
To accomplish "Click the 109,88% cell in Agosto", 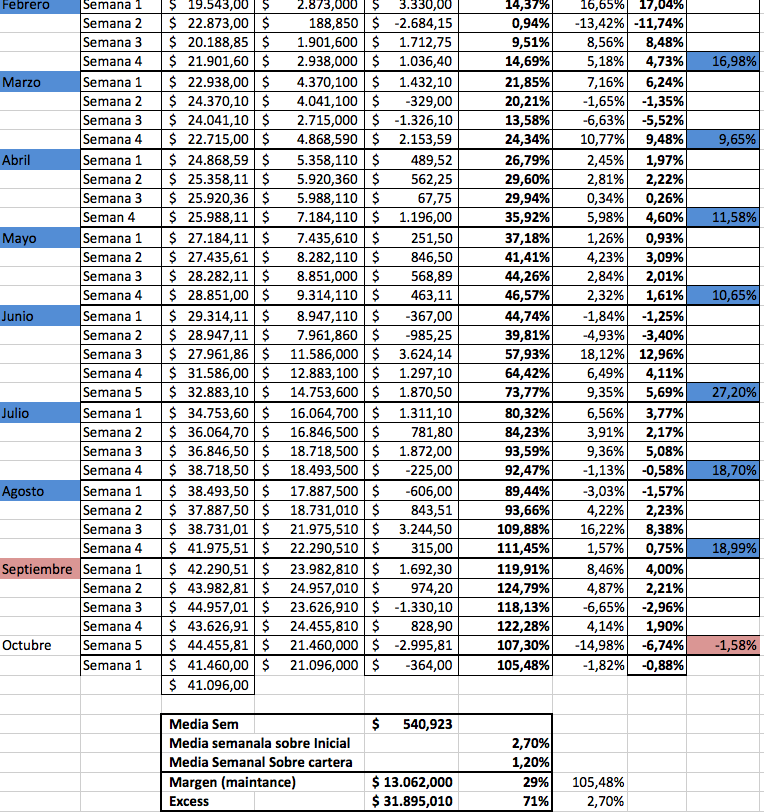I will pyautogui.click(x=506, y=529).
